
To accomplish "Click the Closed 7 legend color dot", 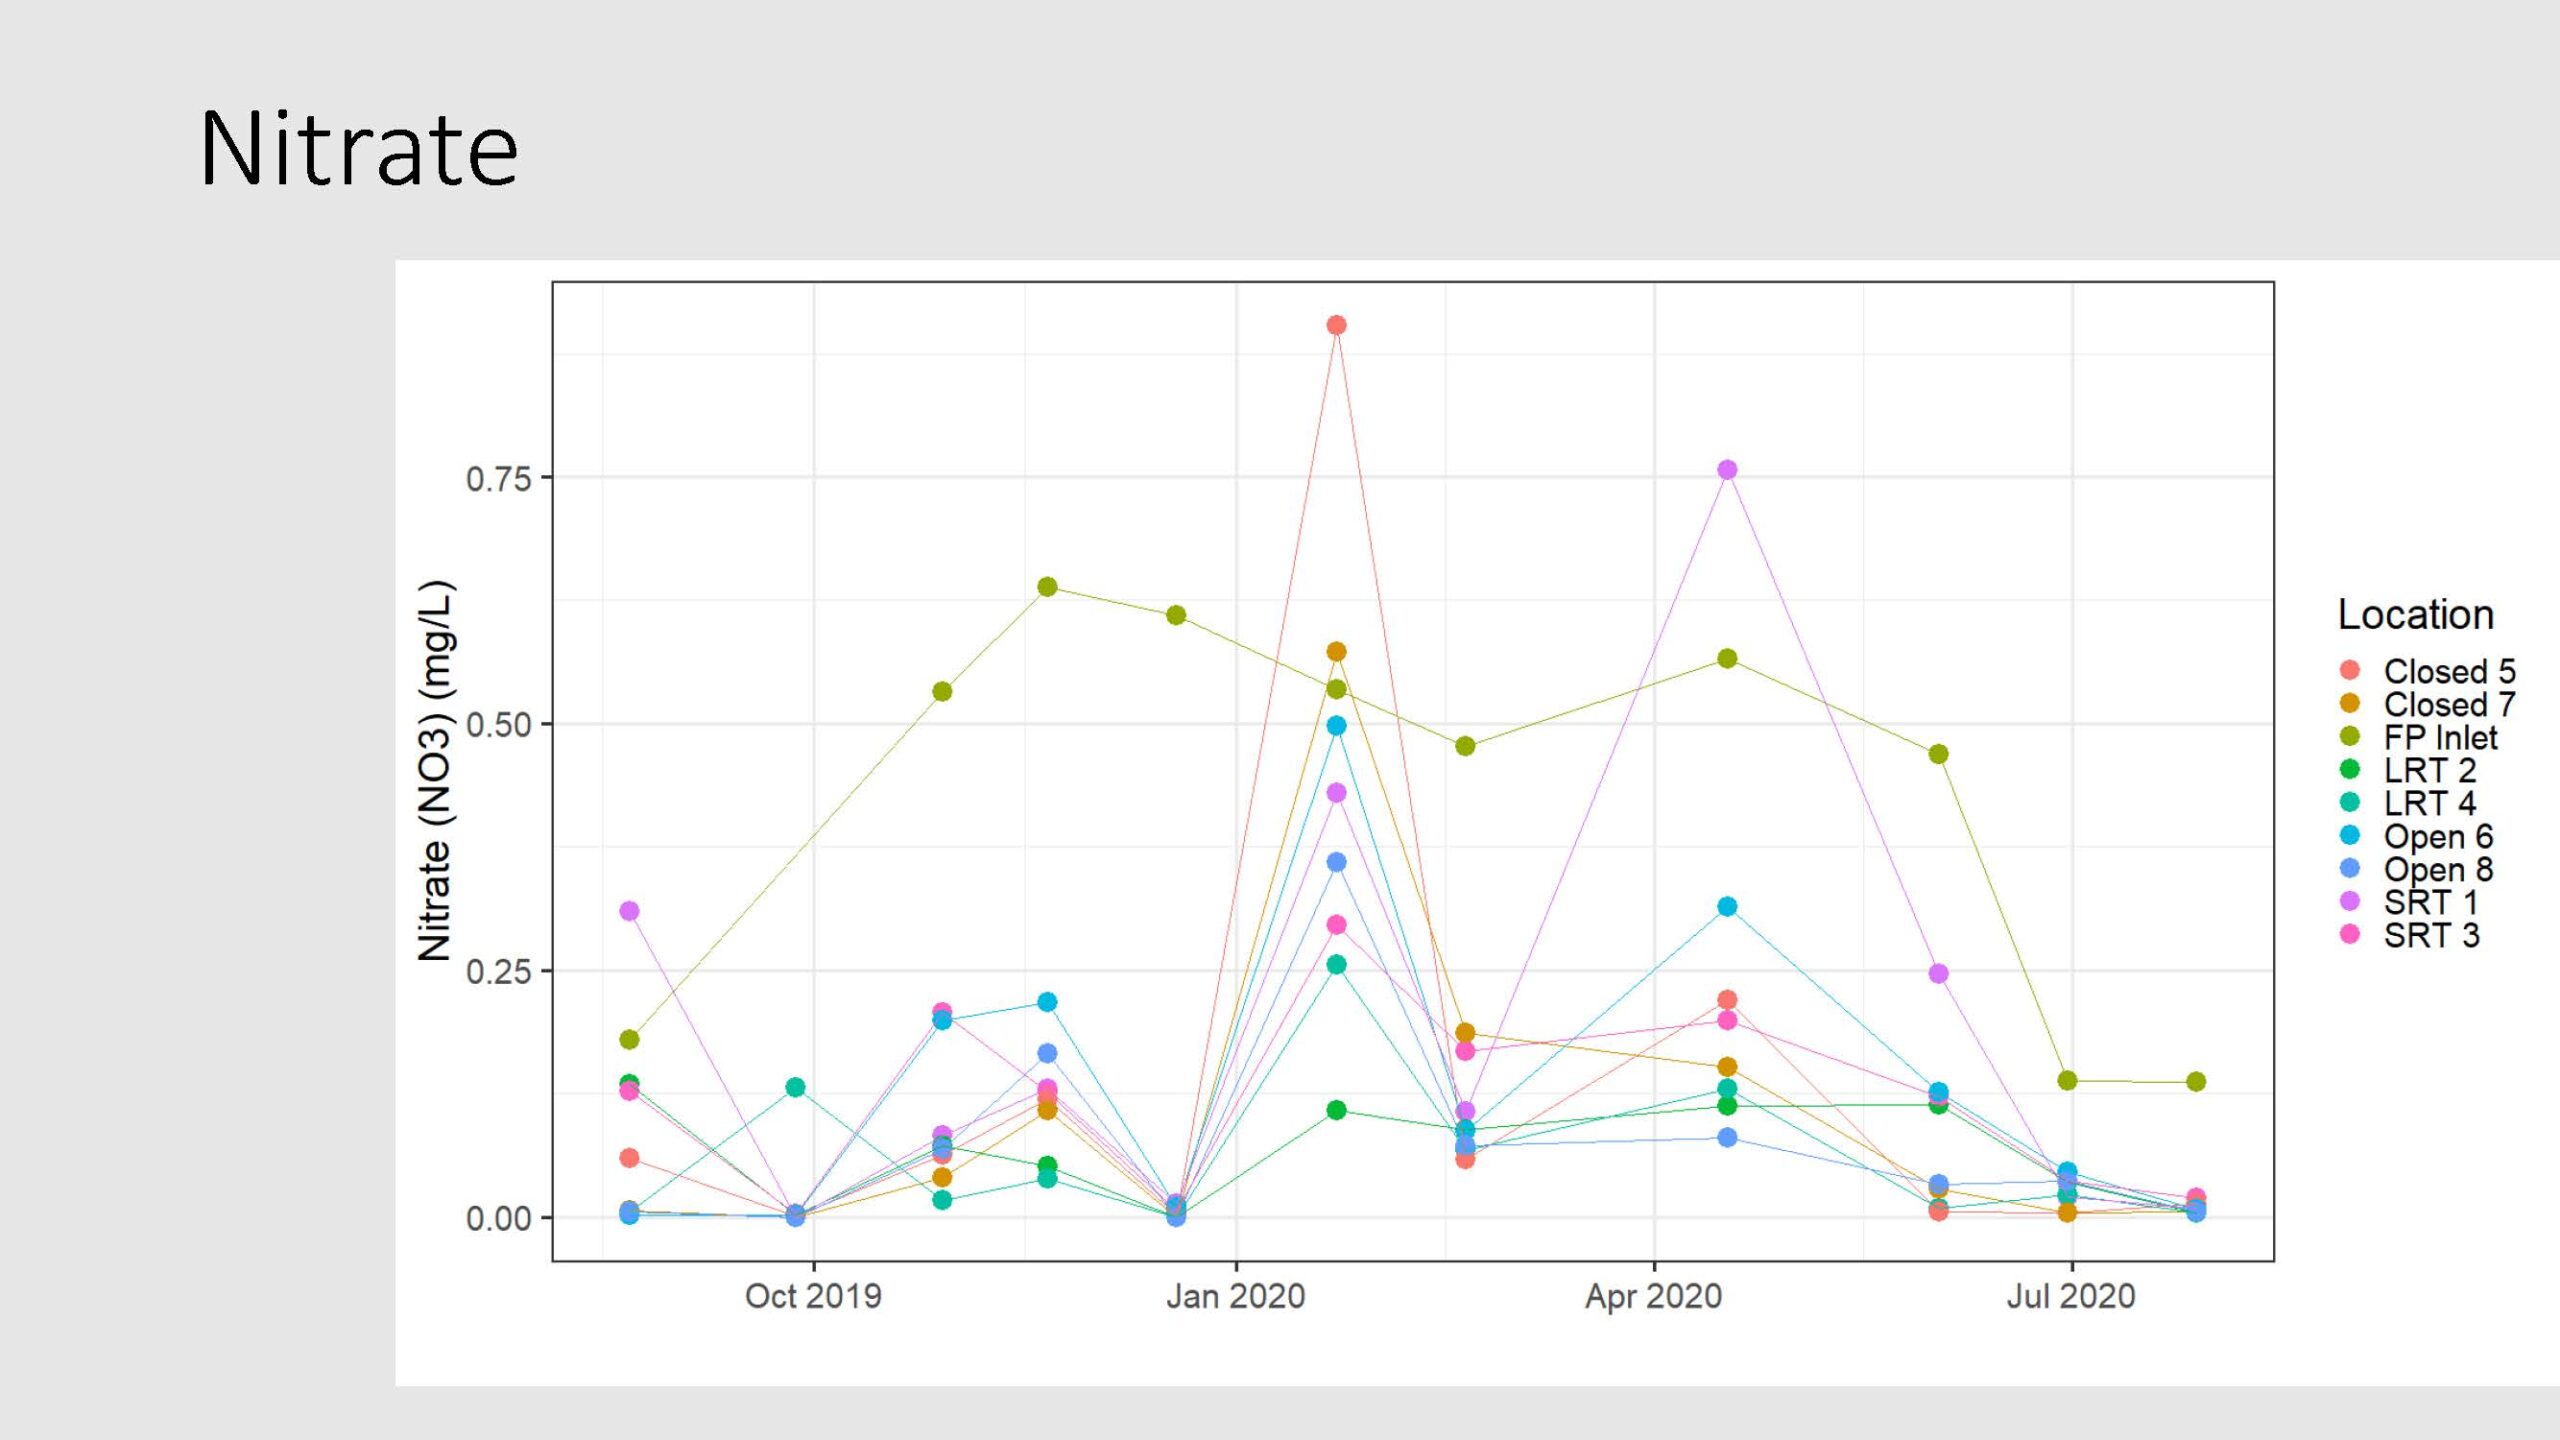I will pos(2350,703).
